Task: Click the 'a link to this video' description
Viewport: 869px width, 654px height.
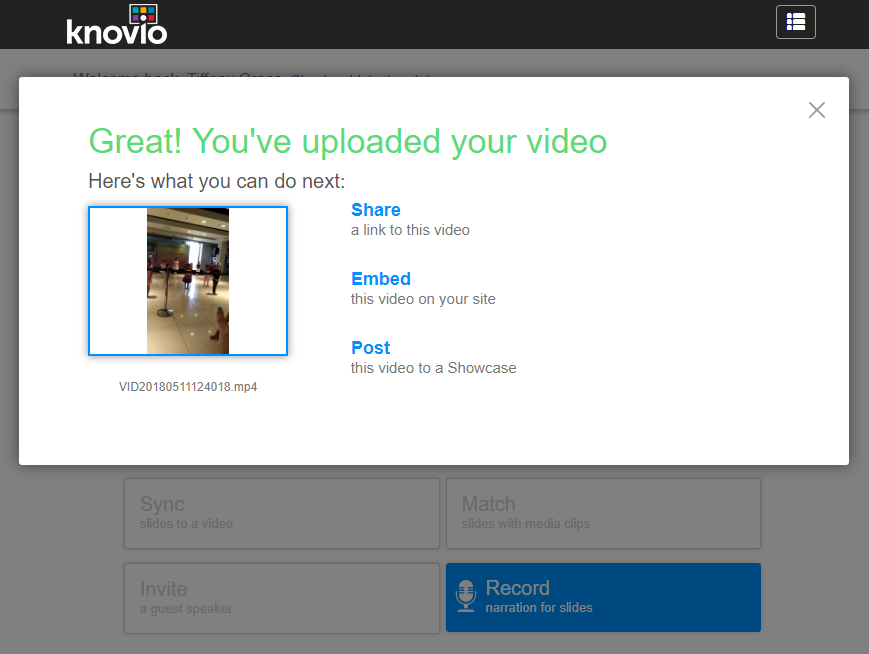Action: coord(410,230)
